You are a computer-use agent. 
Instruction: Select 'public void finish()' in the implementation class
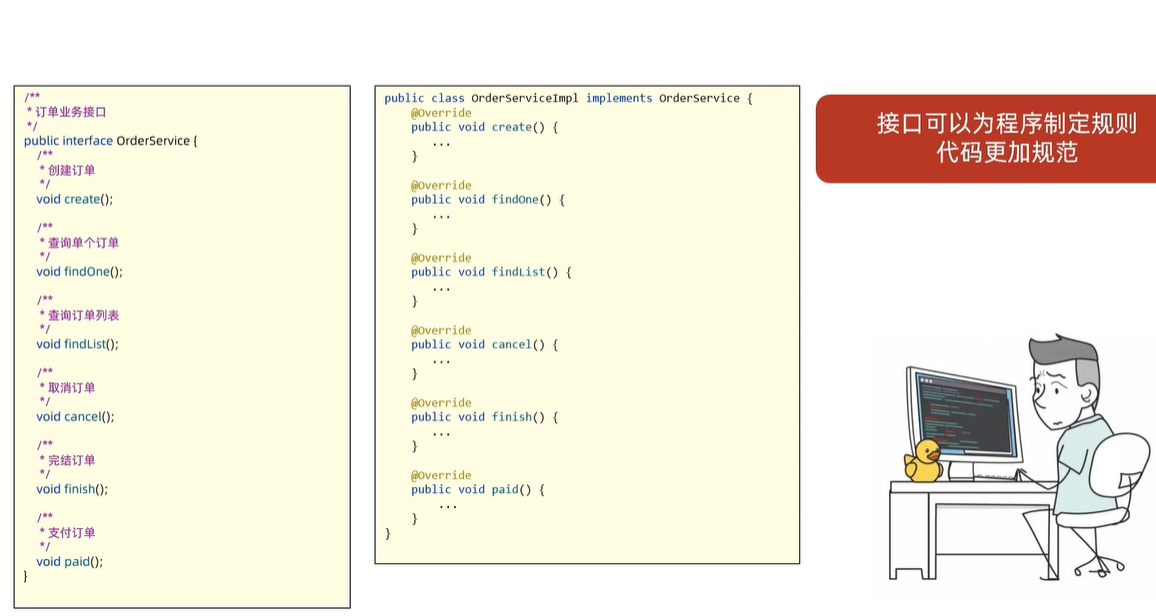484,417
